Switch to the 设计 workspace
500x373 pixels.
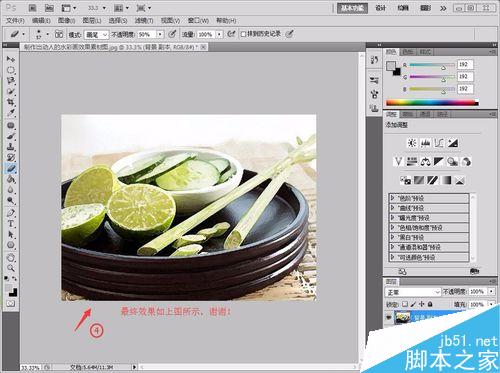click(x=380, y=8)
